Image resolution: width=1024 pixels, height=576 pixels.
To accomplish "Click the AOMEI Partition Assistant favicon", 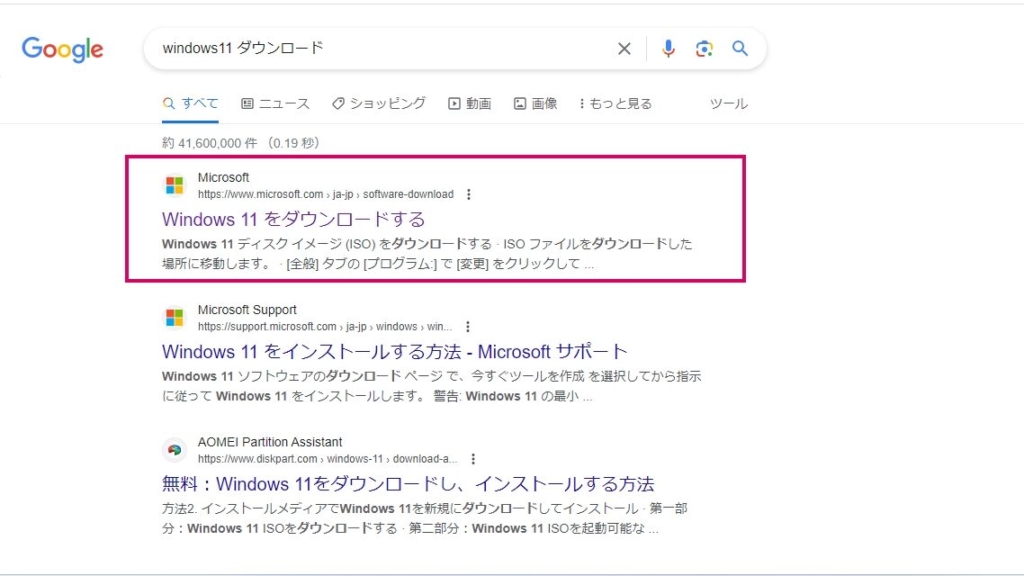I will pyautogui.click(x=174, y=450).
